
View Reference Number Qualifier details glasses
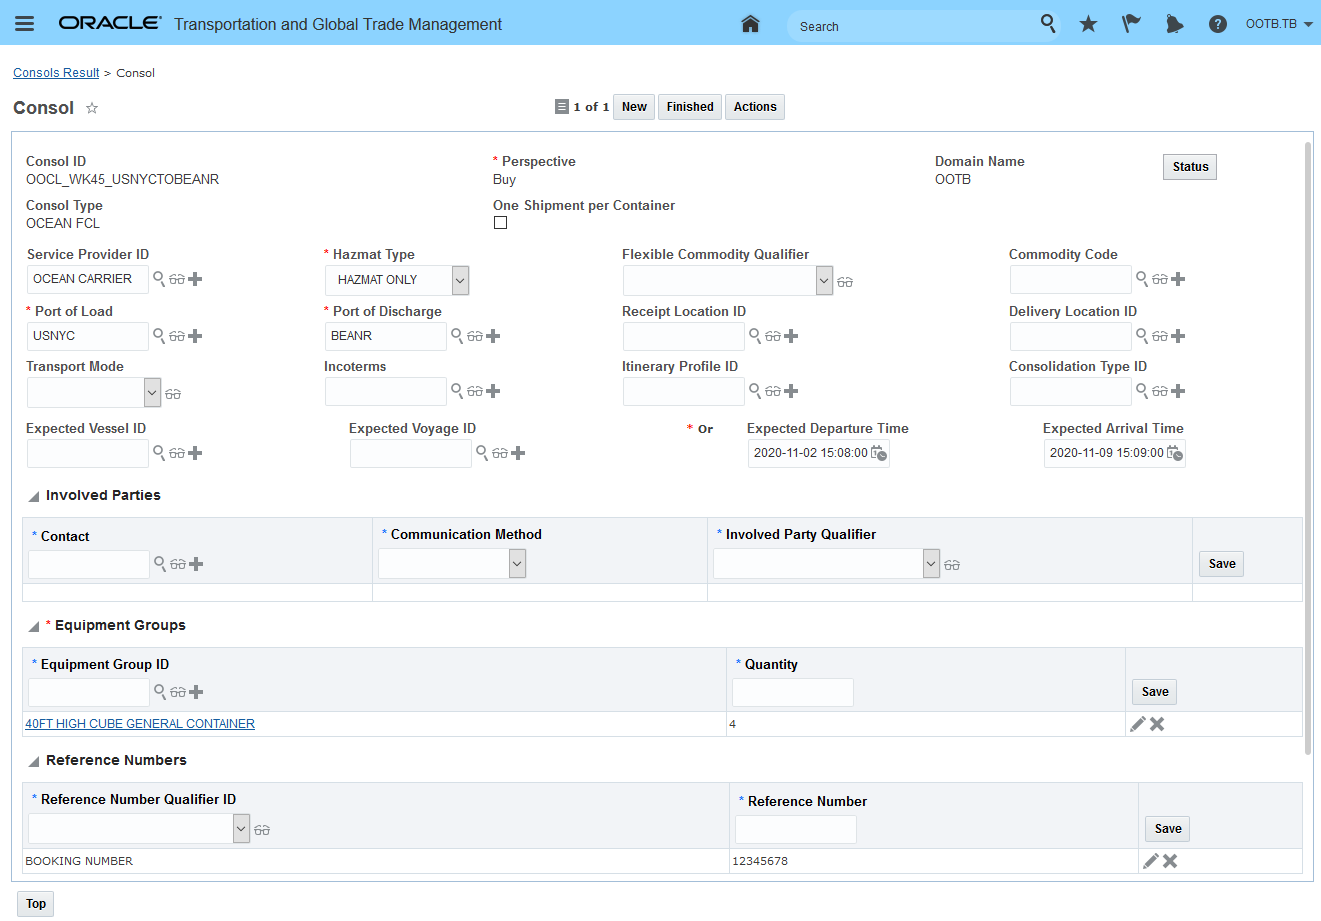click(x=262, y=830)
